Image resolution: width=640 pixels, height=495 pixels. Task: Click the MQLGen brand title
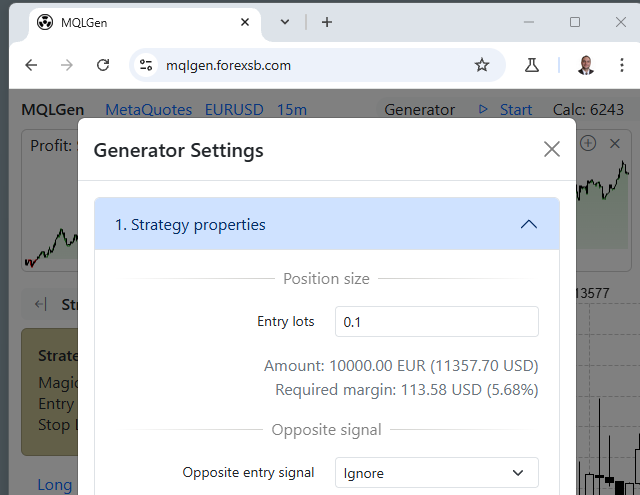click(53, 109)
